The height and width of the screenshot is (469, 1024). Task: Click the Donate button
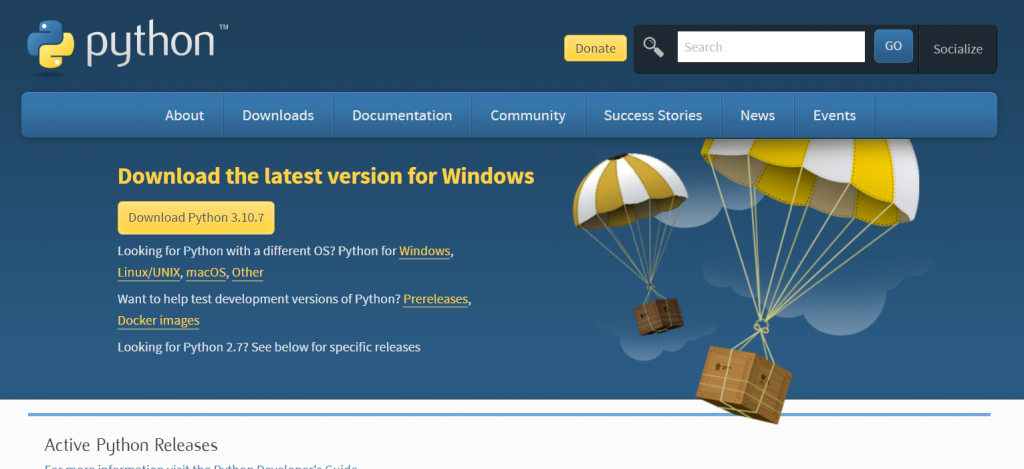[596, 48]
